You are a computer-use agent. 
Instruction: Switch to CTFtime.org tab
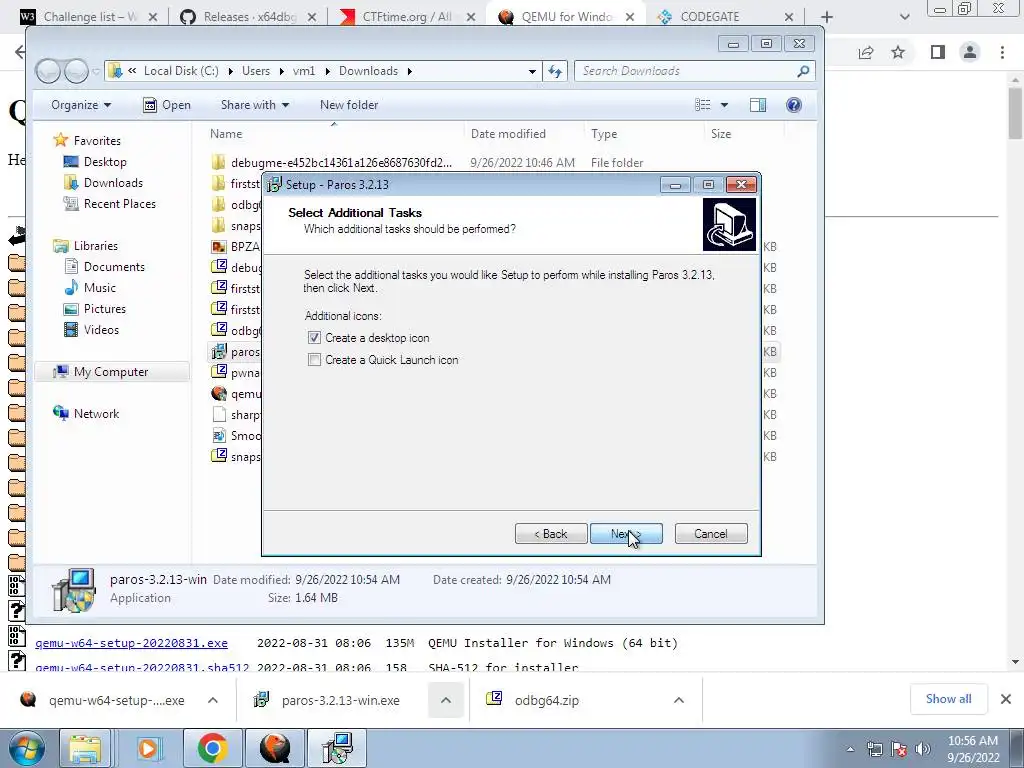[408, 16]
